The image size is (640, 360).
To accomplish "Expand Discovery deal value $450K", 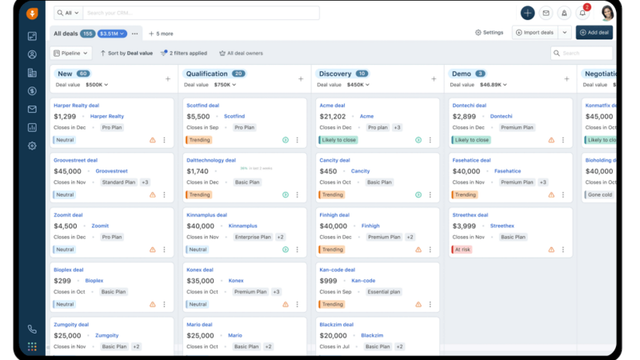I will 358,84.
